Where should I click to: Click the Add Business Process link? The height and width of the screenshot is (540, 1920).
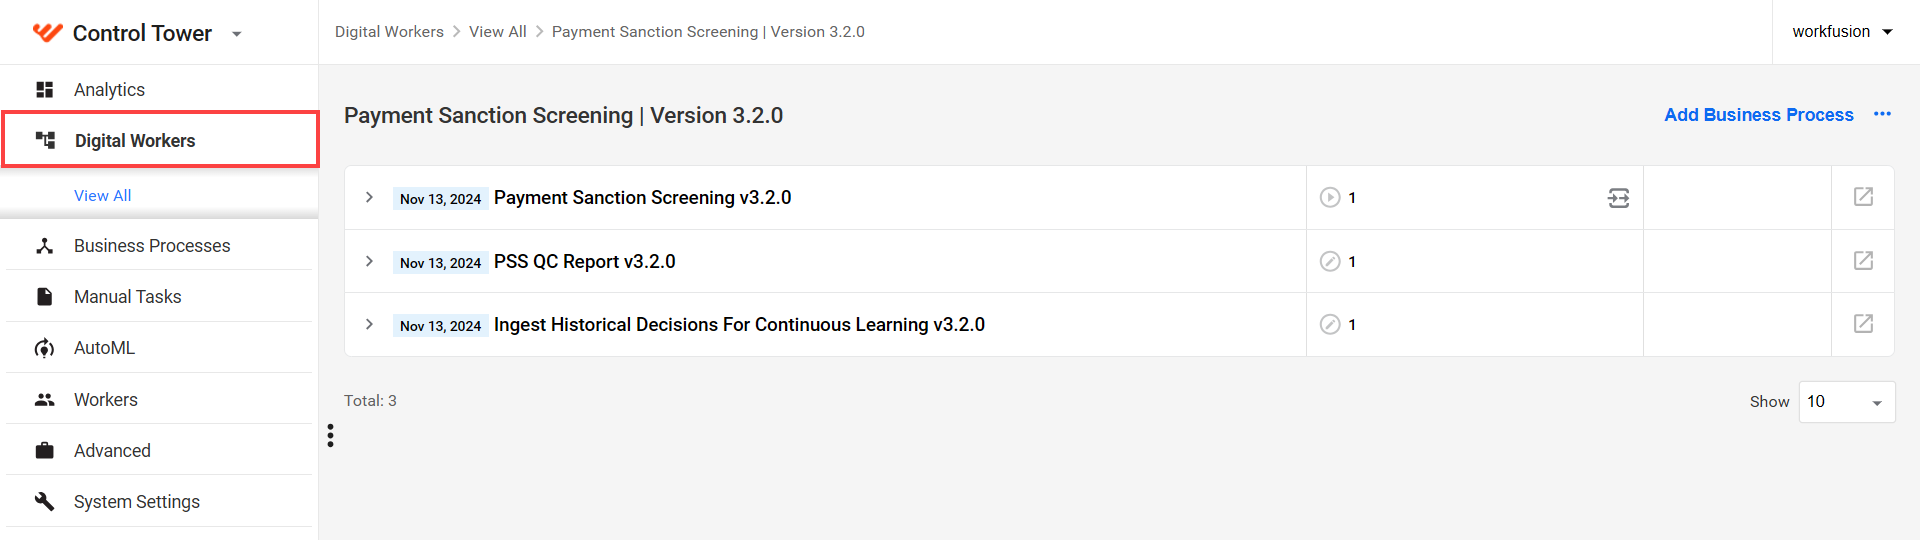click(1758, 115)
